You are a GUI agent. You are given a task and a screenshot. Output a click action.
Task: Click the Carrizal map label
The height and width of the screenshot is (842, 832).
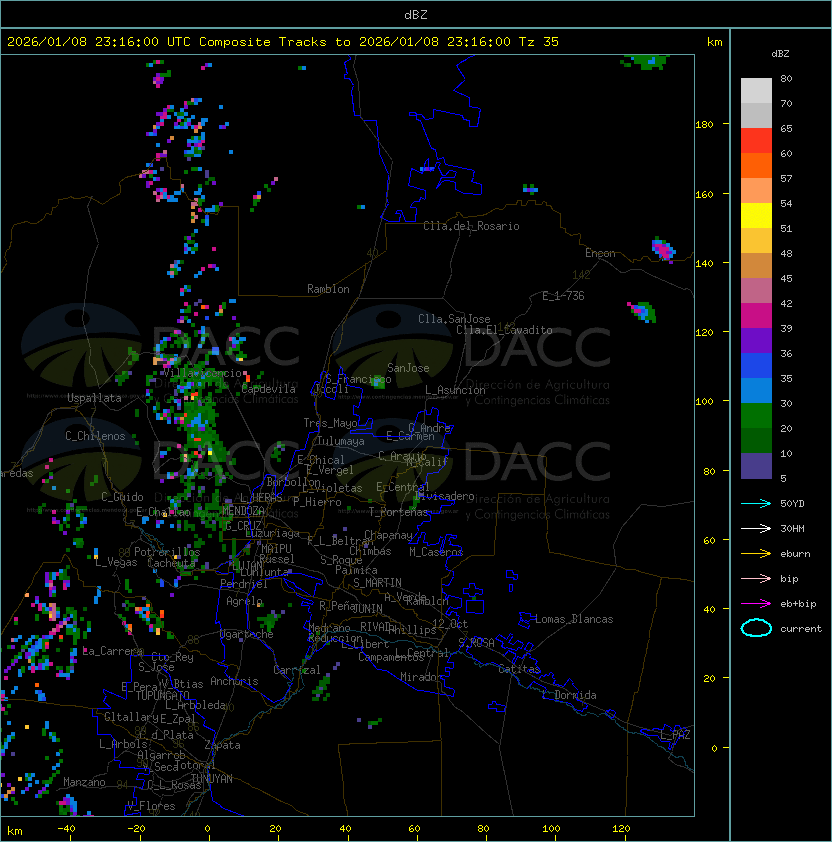click(x=296, y=670)
